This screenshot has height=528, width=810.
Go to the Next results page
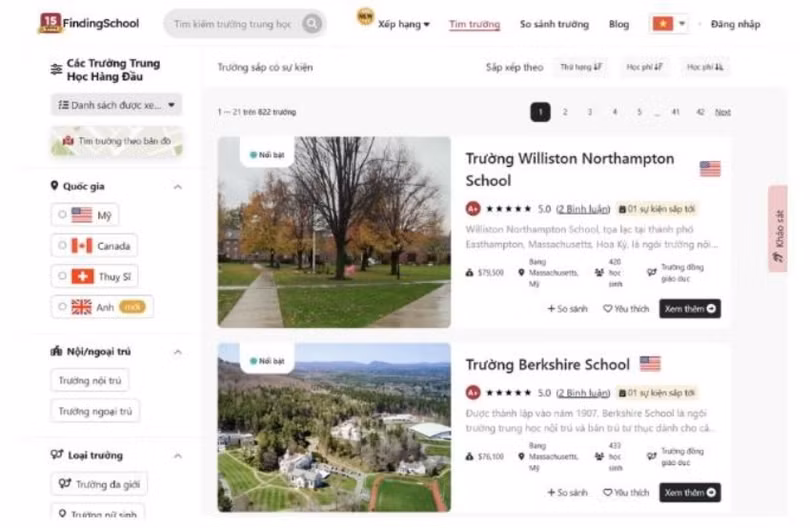(723, 112)
